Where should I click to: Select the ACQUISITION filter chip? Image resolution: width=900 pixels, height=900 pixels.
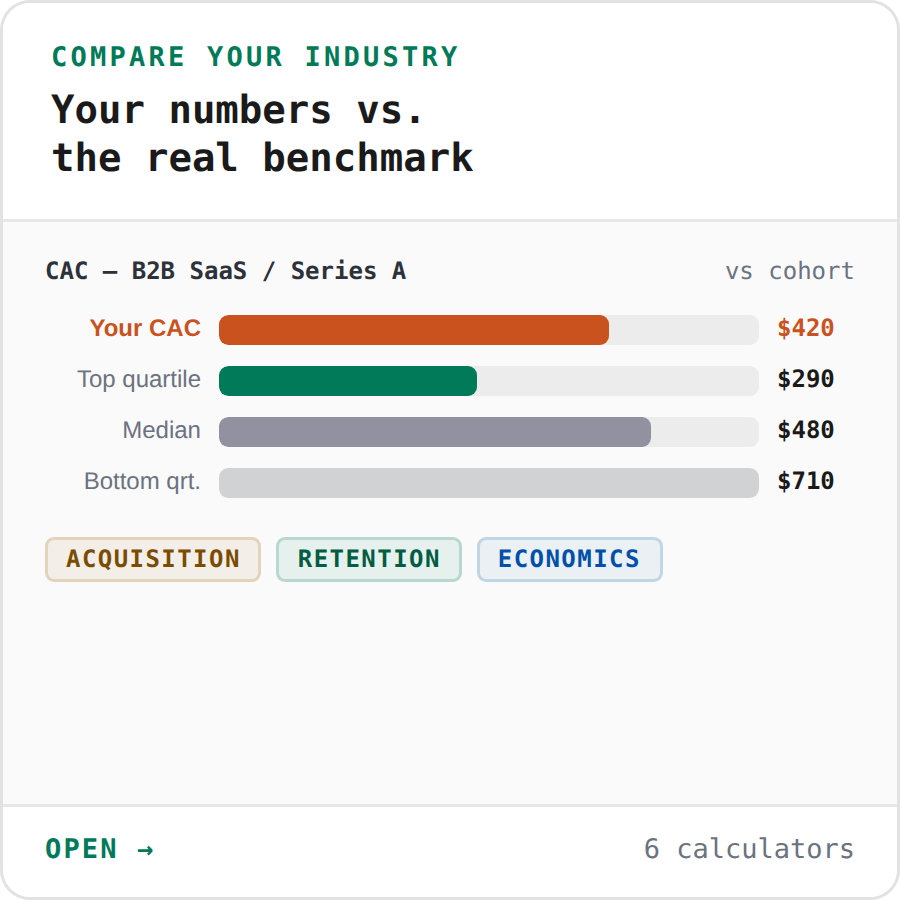click(x=152, y=559)
